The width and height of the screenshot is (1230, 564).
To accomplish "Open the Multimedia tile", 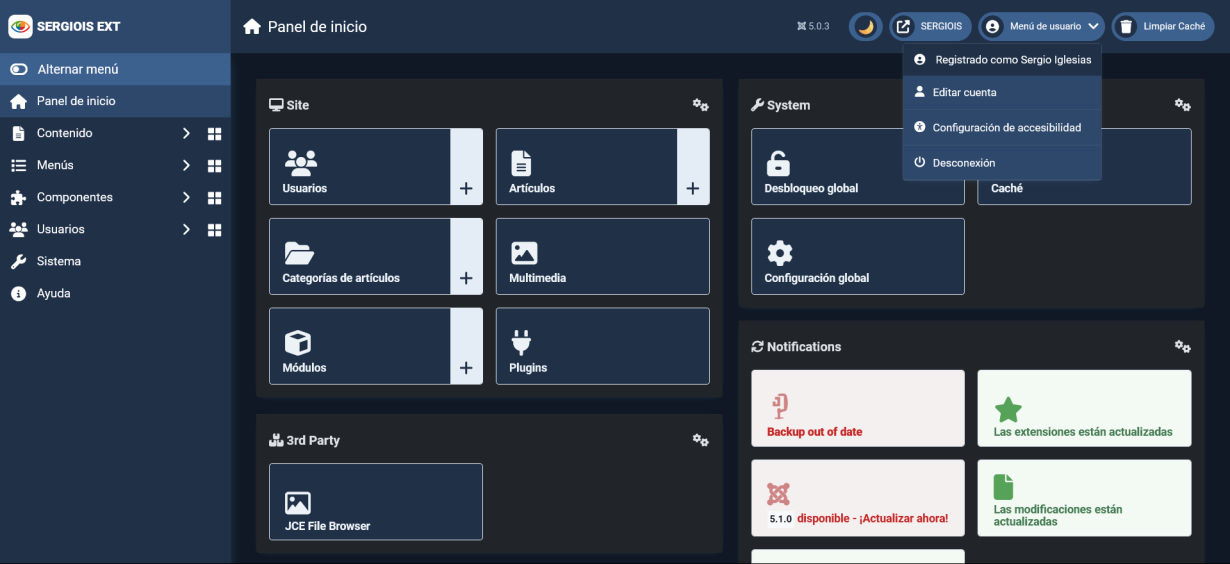I will pos(603,257).
